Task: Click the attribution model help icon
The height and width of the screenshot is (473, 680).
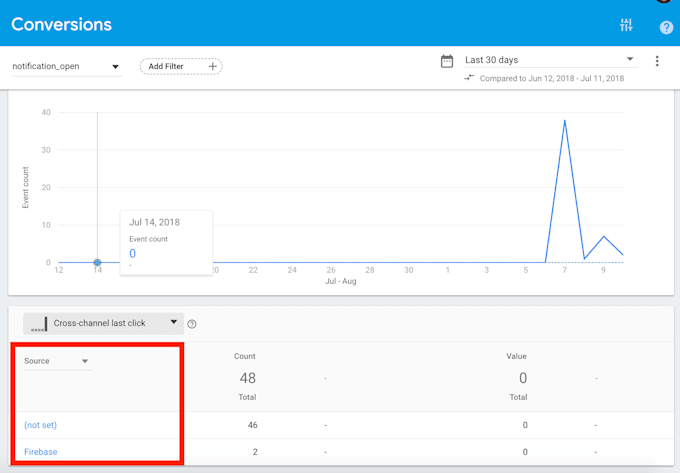Action: click(192, 324)
